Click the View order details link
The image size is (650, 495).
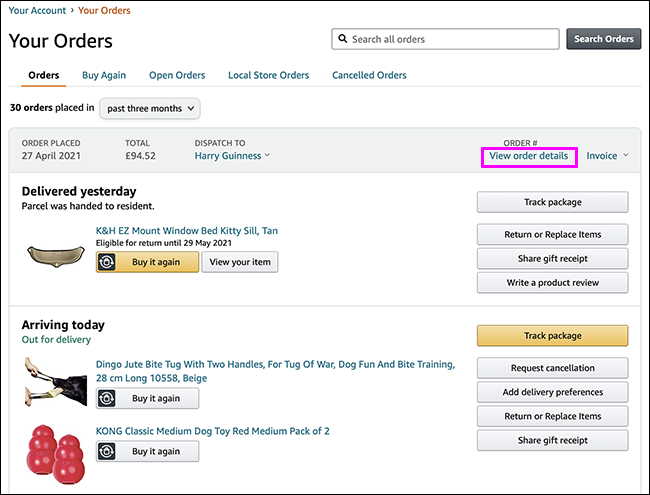pos(528,156)
